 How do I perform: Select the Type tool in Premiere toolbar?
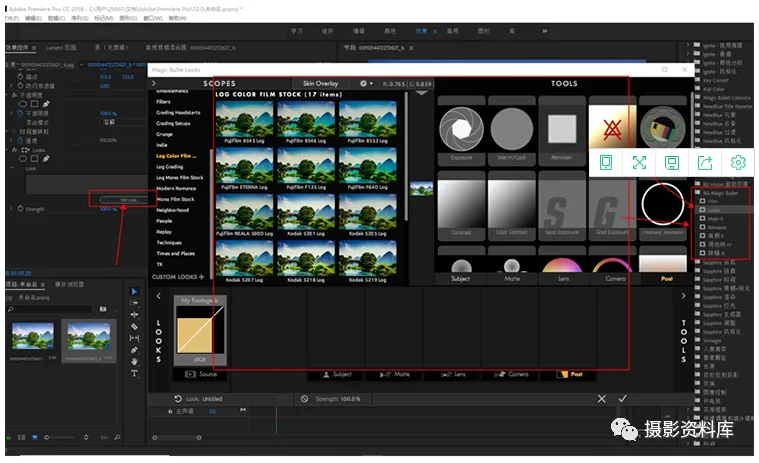click(135, 374)
